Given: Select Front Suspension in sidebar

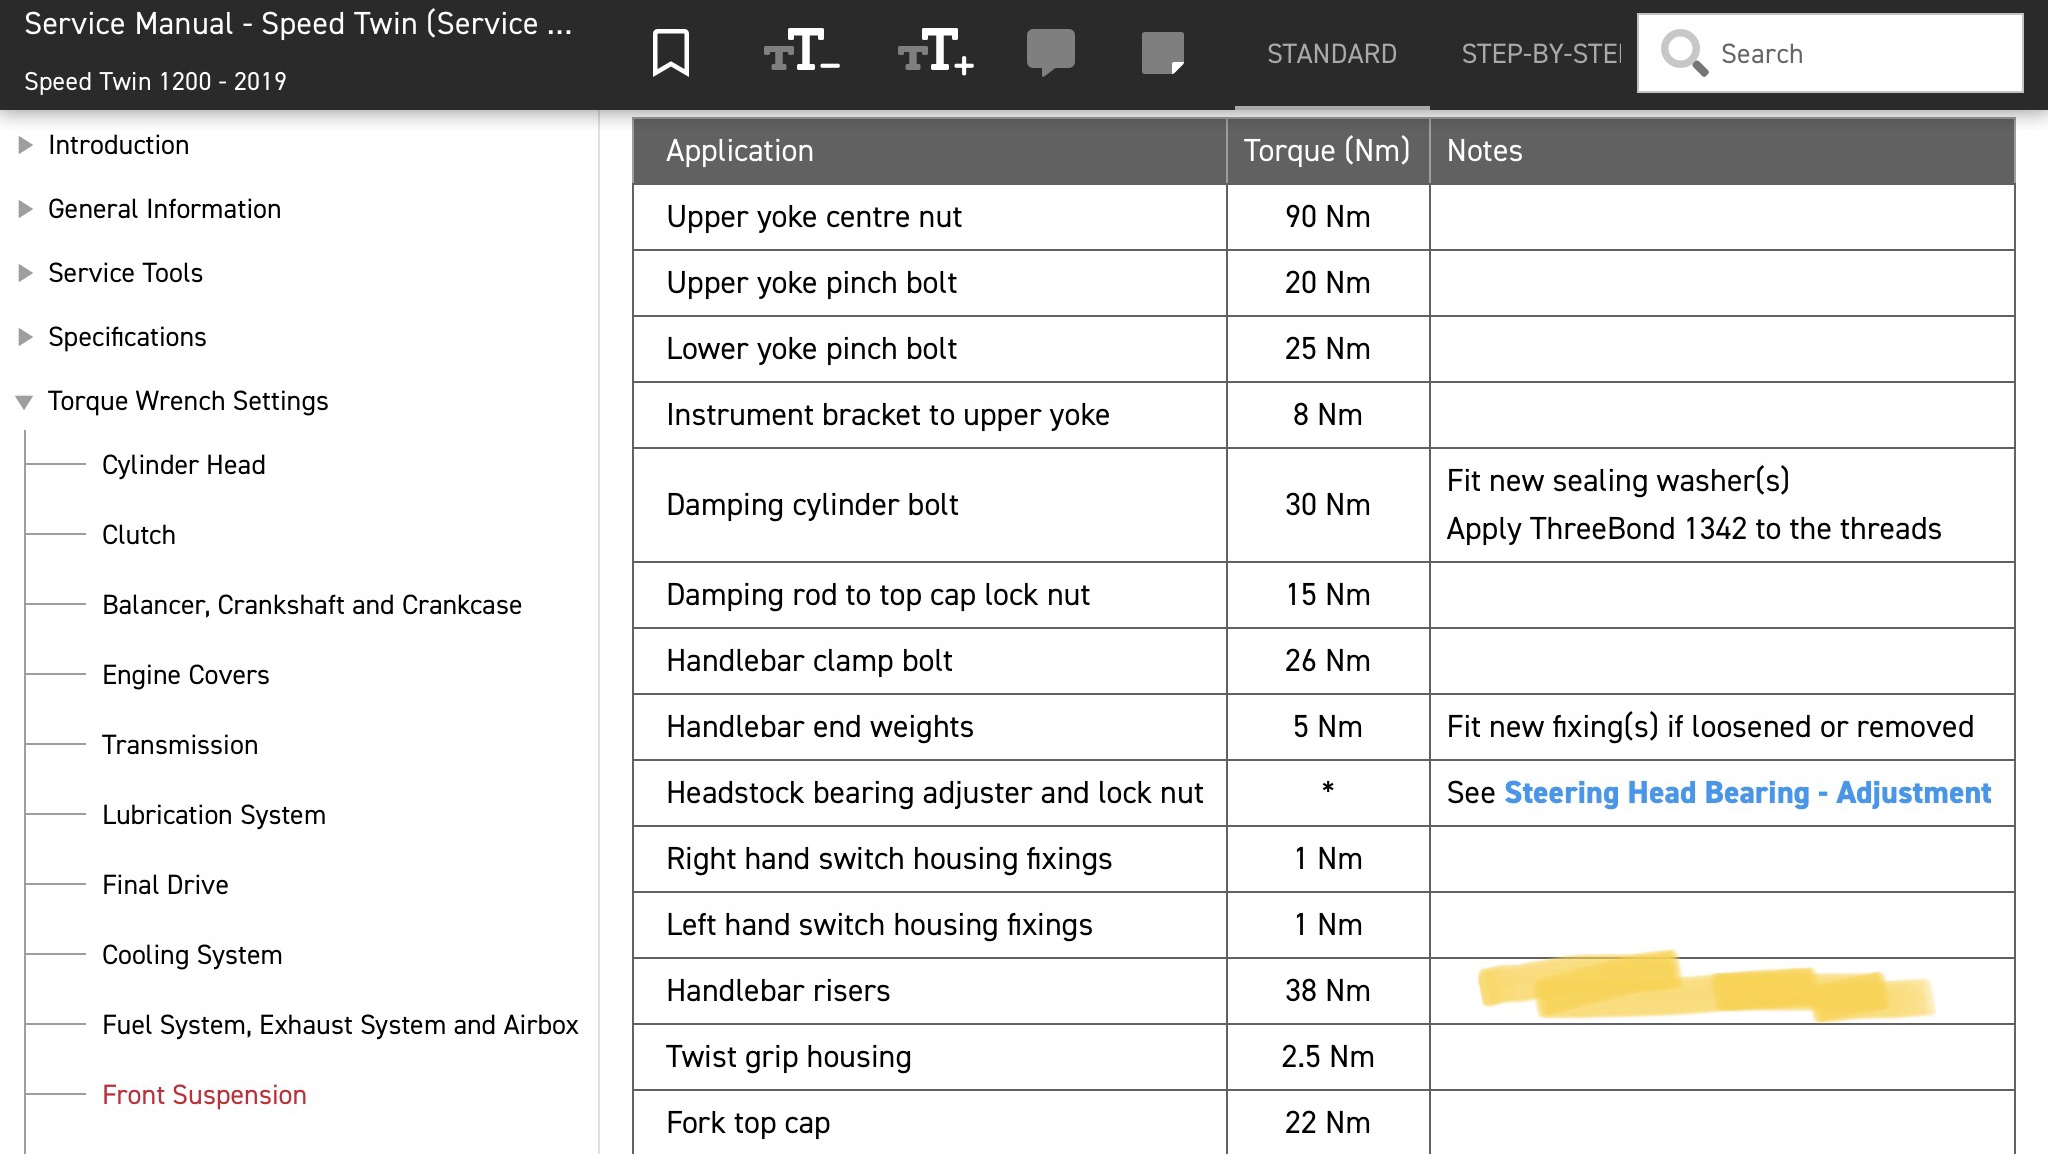Looking at the screenshot, I should (x=204, y=1095).
